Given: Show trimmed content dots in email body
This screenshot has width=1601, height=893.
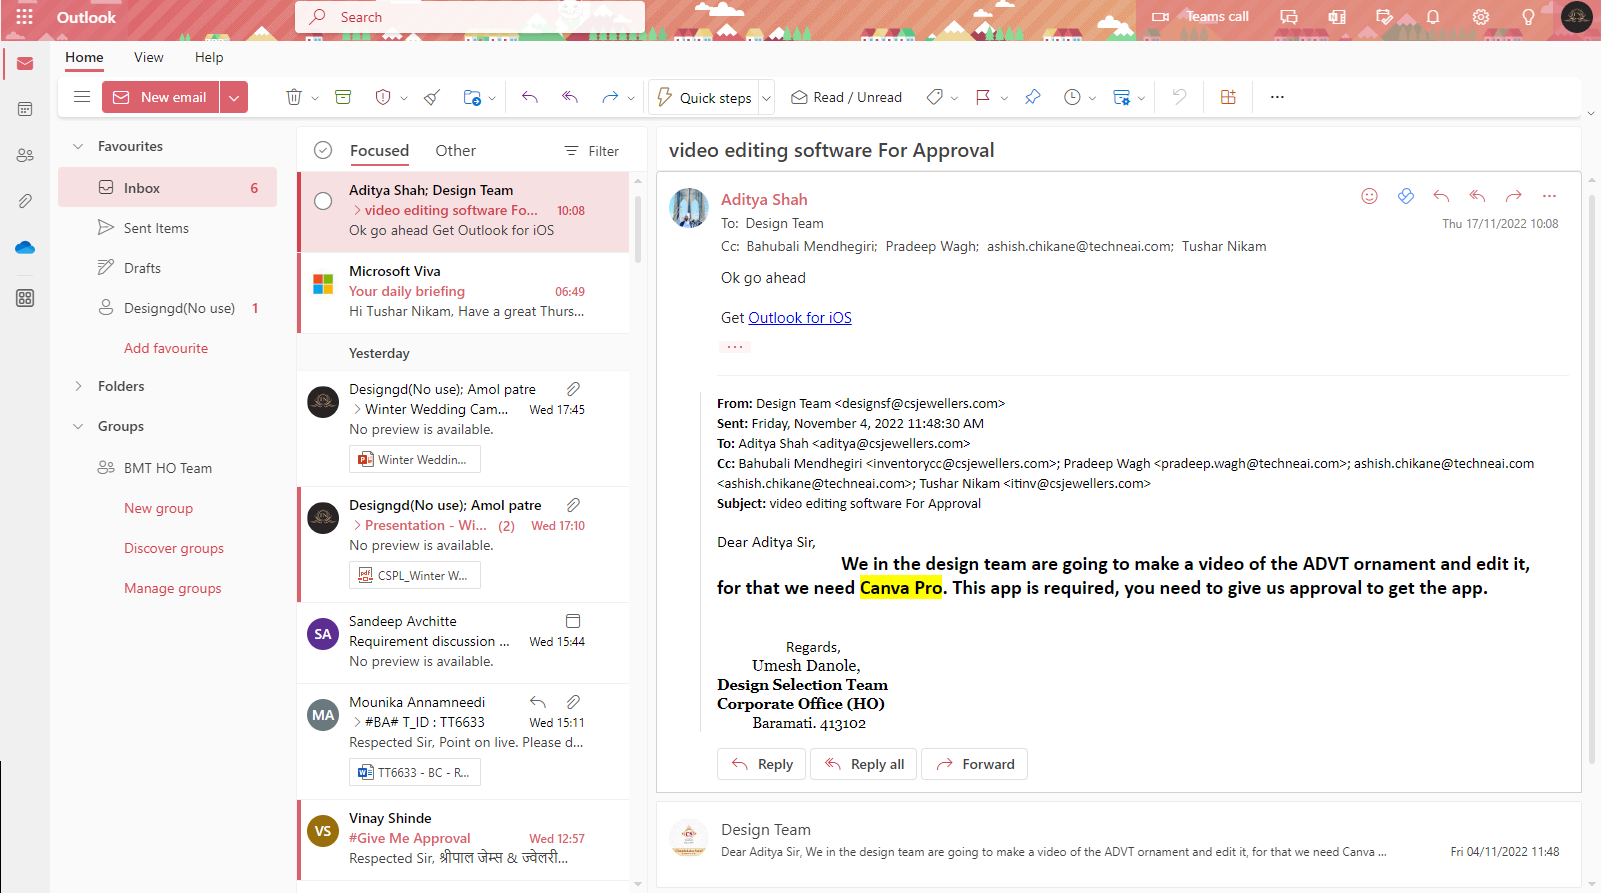Looking at the screenshot, I should point(735,347).
